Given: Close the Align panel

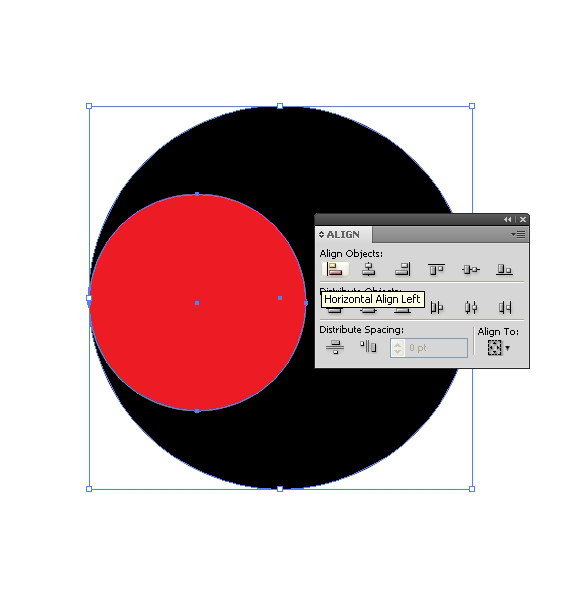Looking at the screenshot, I should (523, 219).
